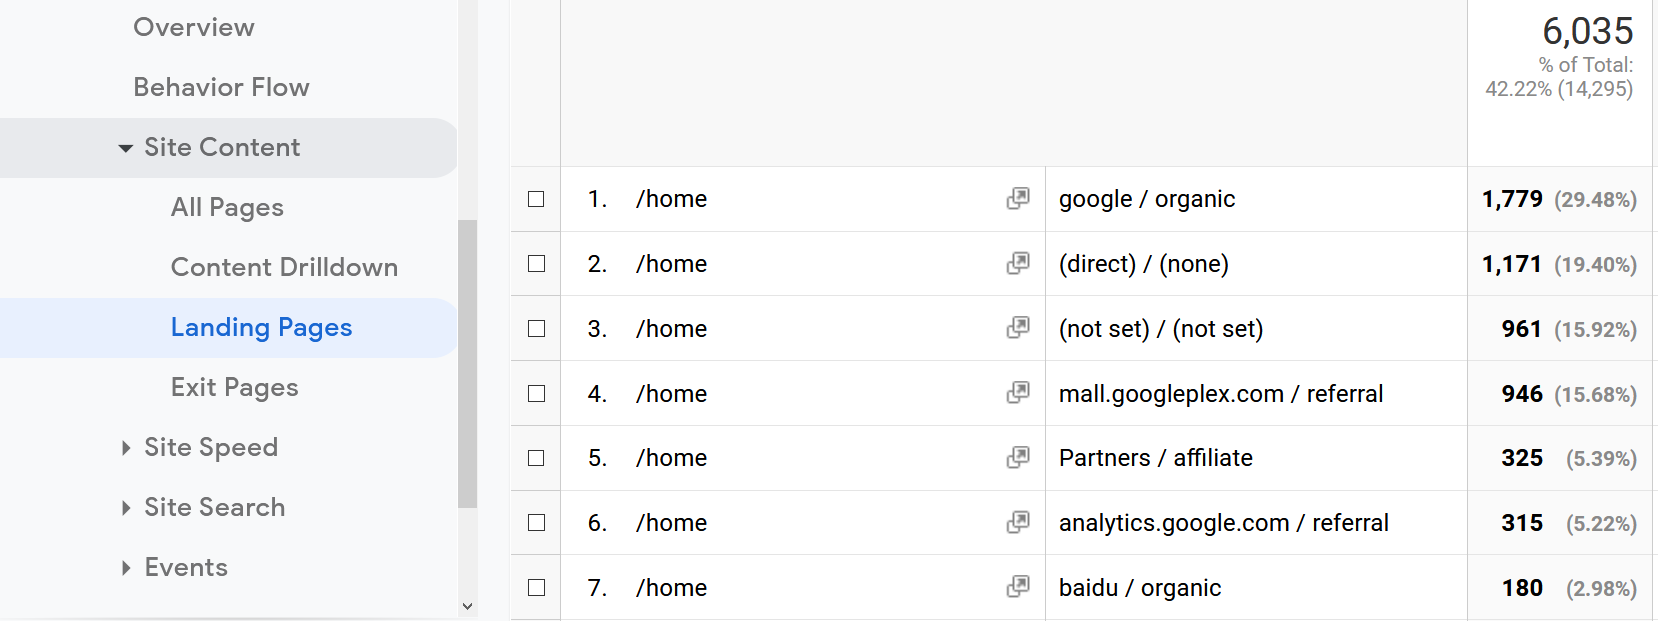Click external link icon in Partners / affiliate row
The image size is (1658, 621).
[1018, 457]
